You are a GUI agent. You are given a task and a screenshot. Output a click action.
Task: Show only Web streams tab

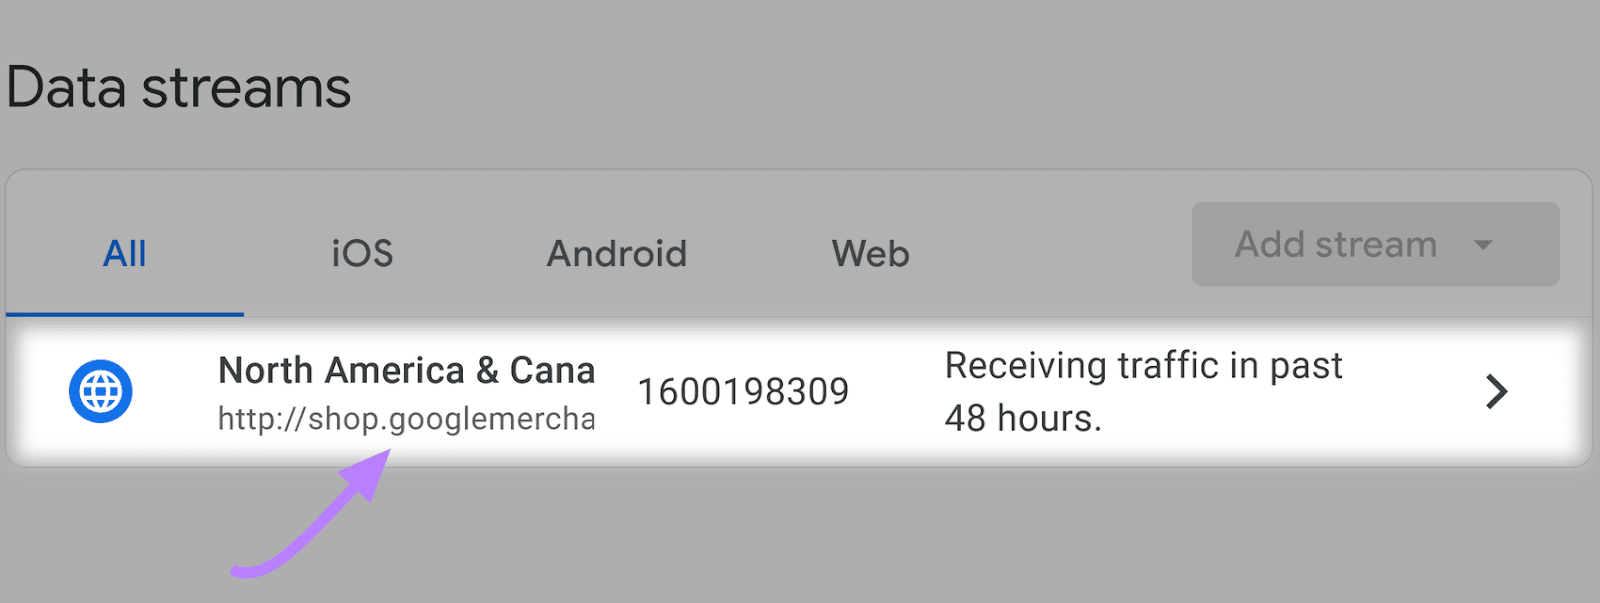(x=870, y=254)
